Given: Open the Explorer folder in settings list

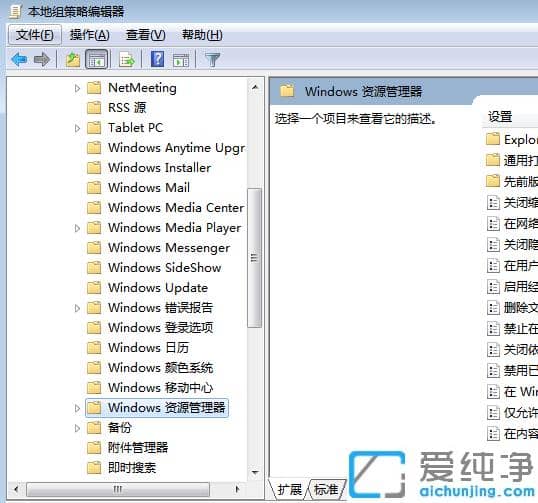Looking at the screenshot, I should 512,139.
